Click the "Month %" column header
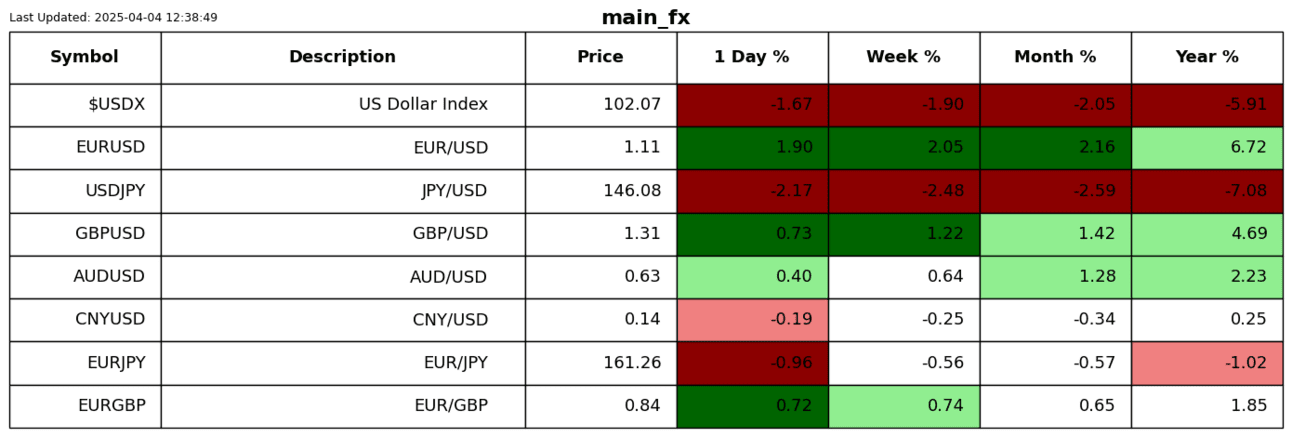Screen dimensions: 1292x437 (x=1055, y=58)
